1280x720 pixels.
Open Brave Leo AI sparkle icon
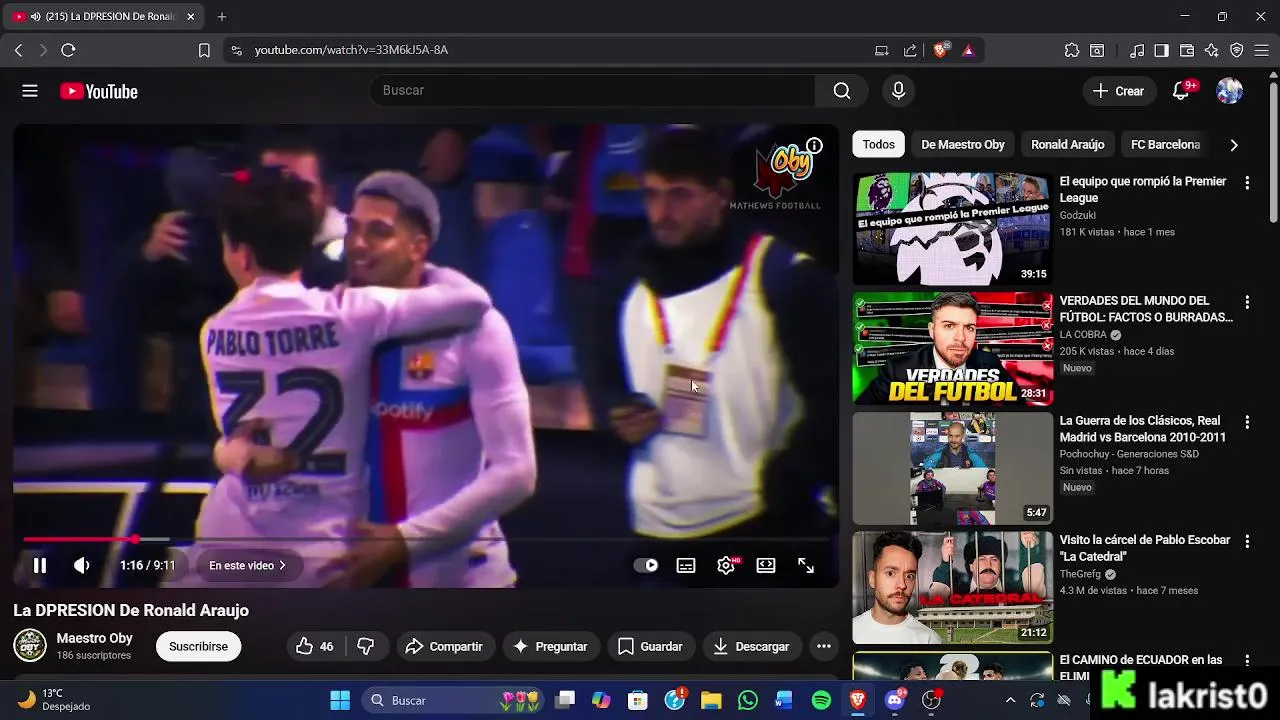click(1212, 50)
